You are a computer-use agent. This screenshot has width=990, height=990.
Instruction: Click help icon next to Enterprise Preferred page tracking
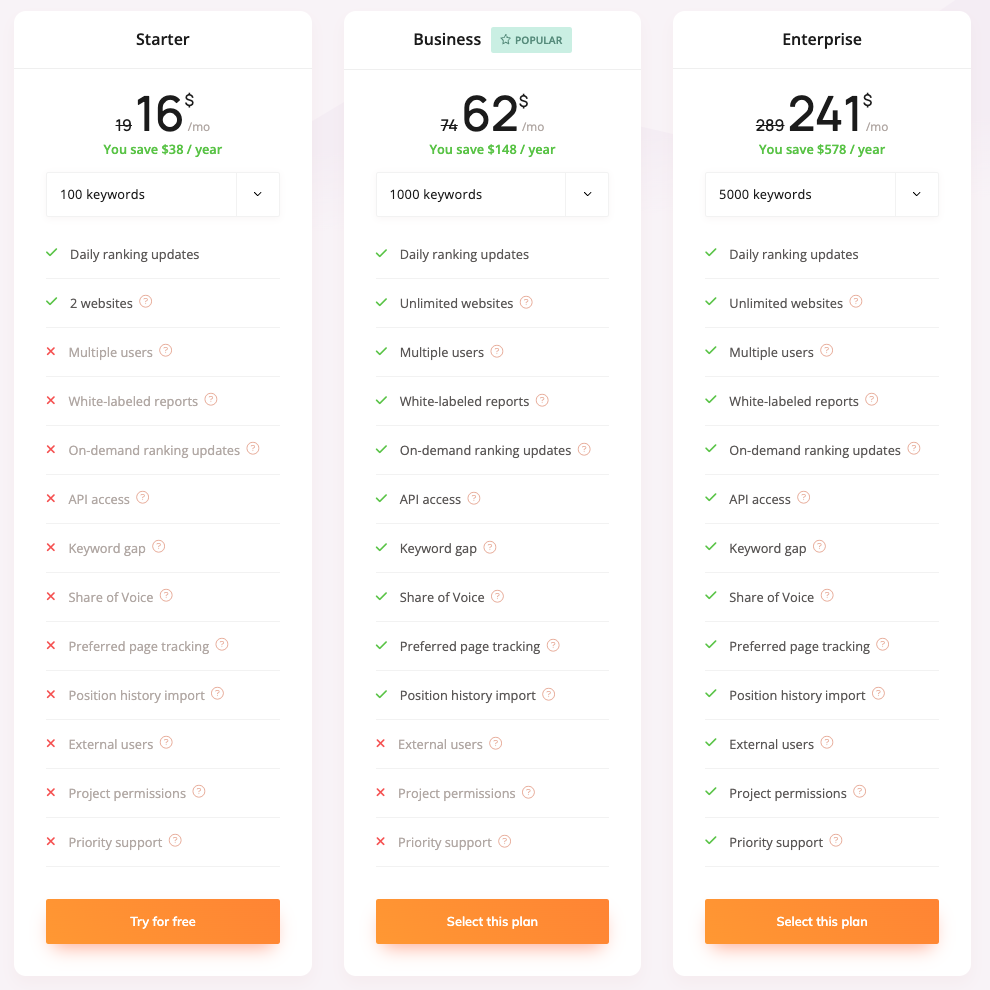coord(883,645)
